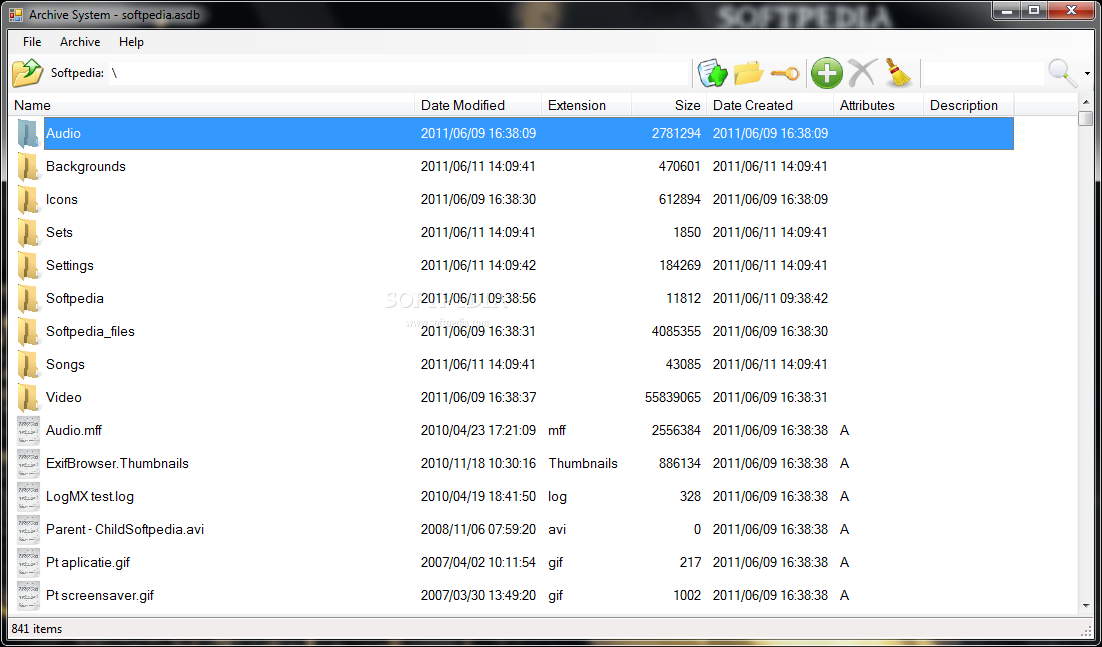Screen dimensions: 1102x647
Task: Sort by Extension column header
Action: [x=587, y=105]
